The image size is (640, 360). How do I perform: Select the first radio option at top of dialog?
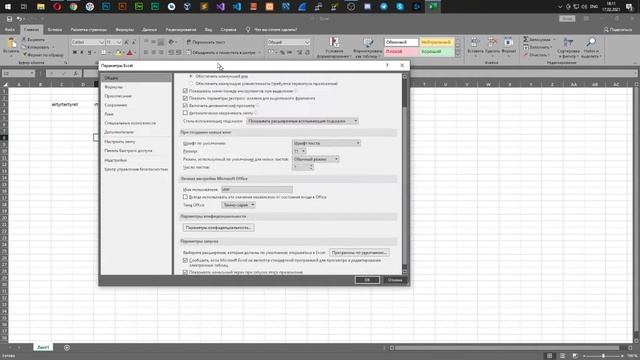(x=191, y=76)
